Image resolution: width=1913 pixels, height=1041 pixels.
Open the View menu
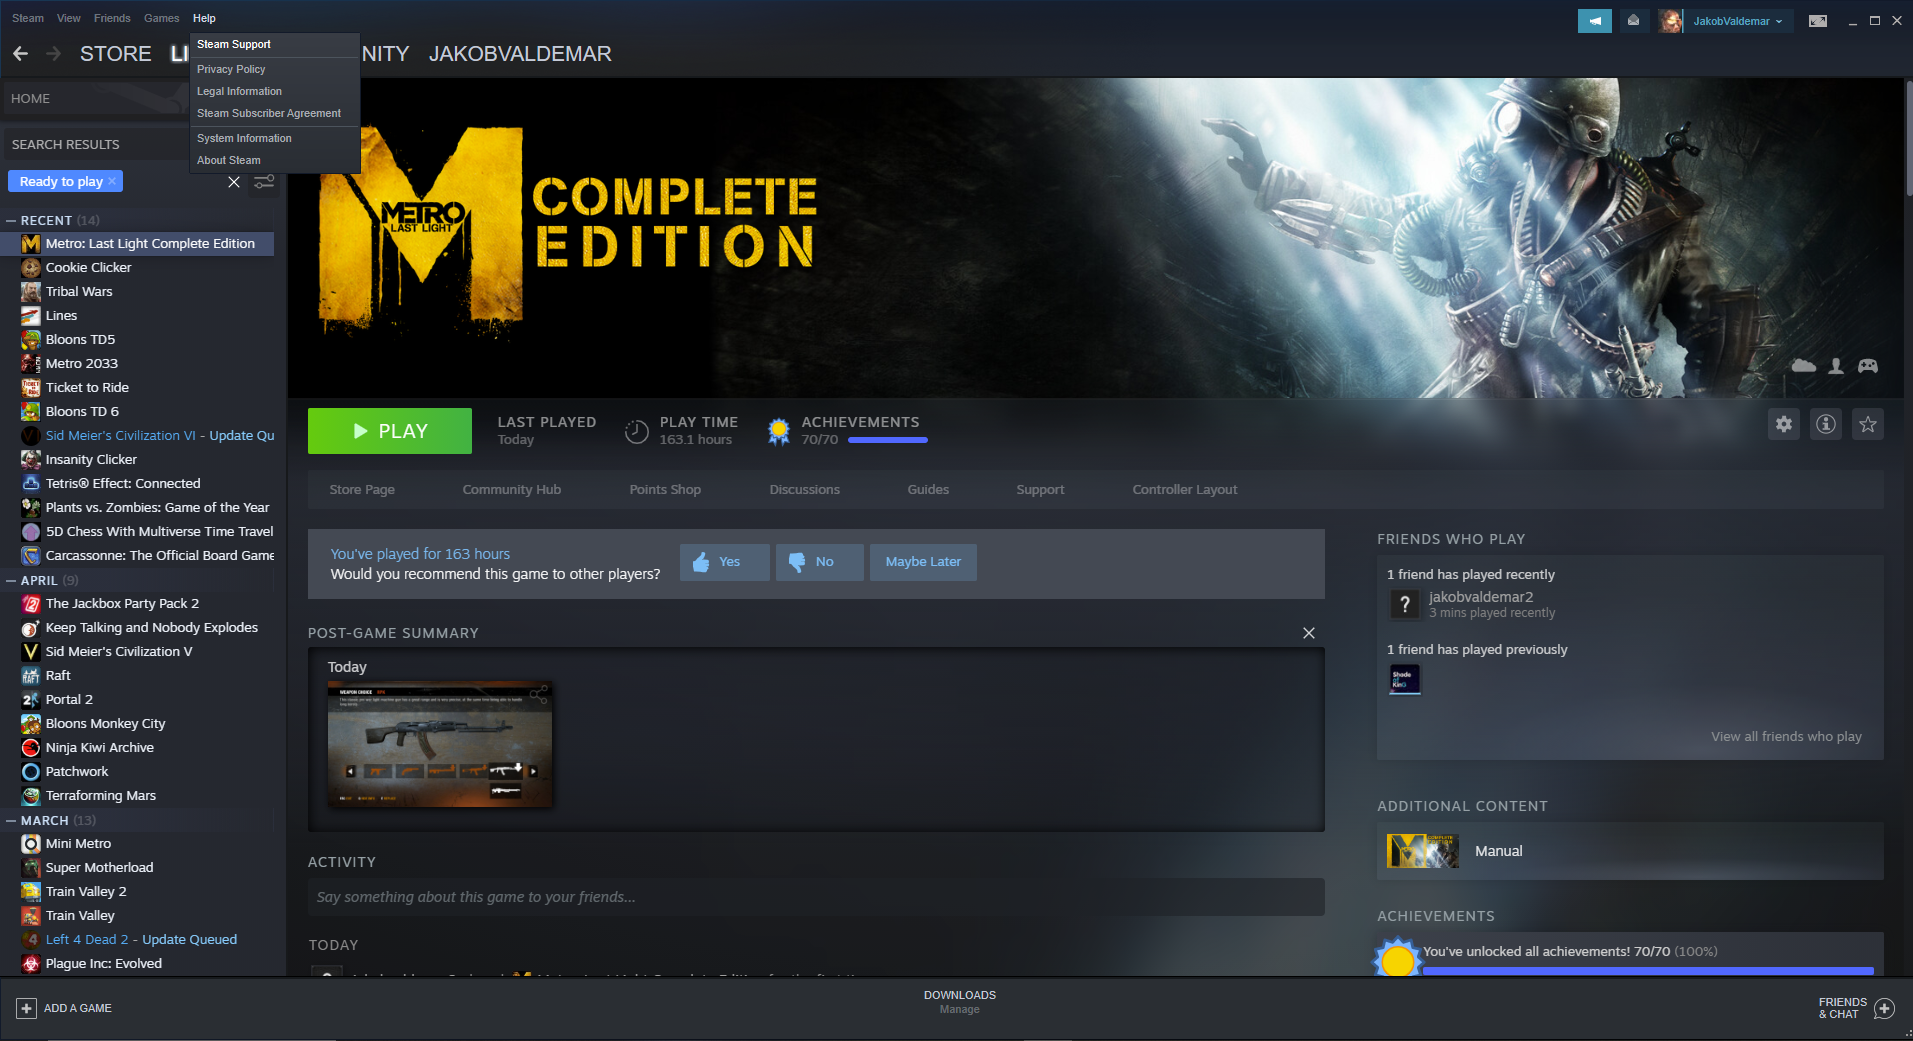(69, 18)
